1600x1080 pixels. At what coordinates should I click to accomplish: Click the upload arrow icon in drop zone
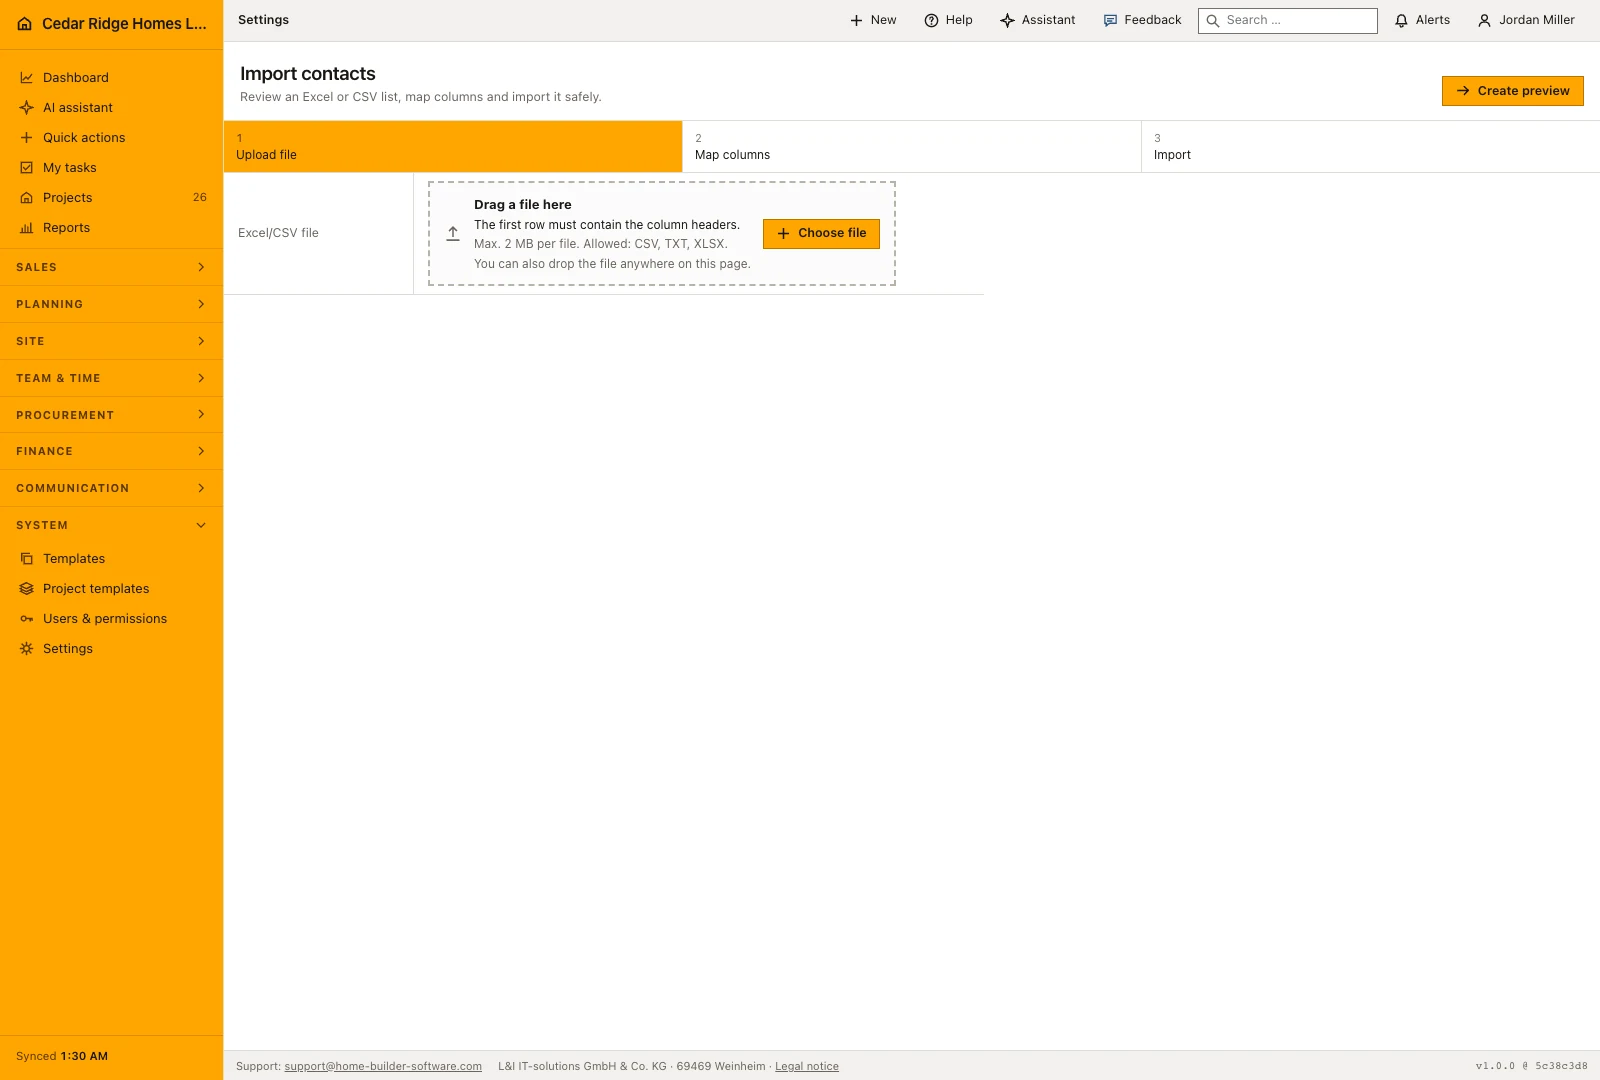[x=453, y=233]
